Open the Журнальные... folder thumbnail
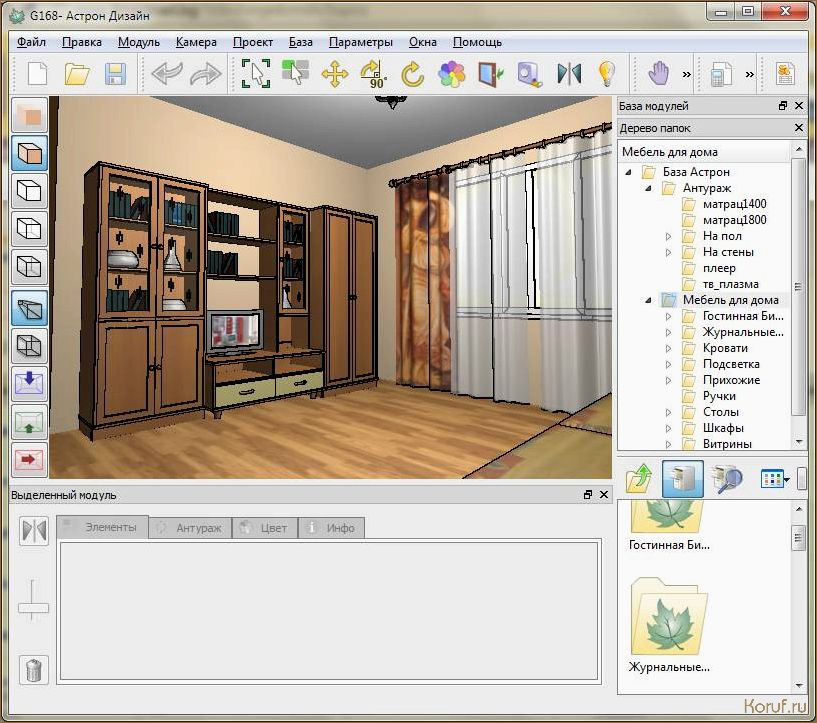This screenshot has width=817, height=723. (x=669, y=625)
